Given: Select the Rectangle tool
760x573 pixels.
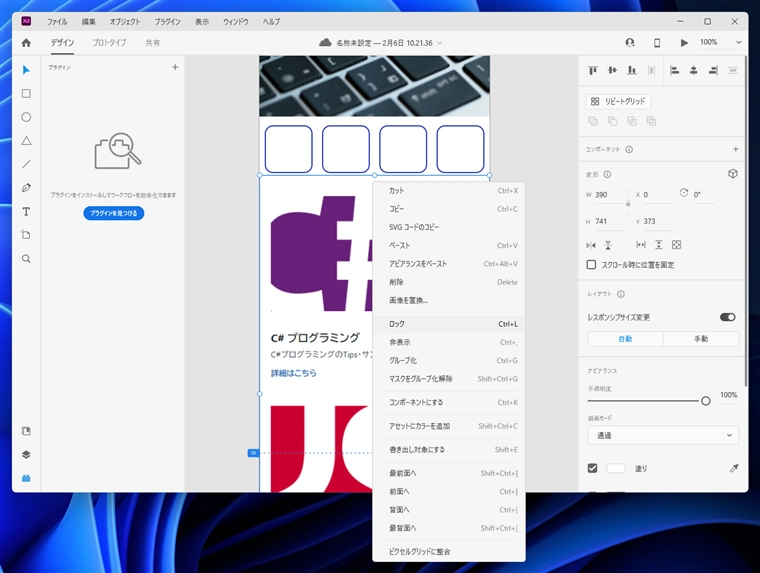Looking at the screenshot, I should [26, 93].
